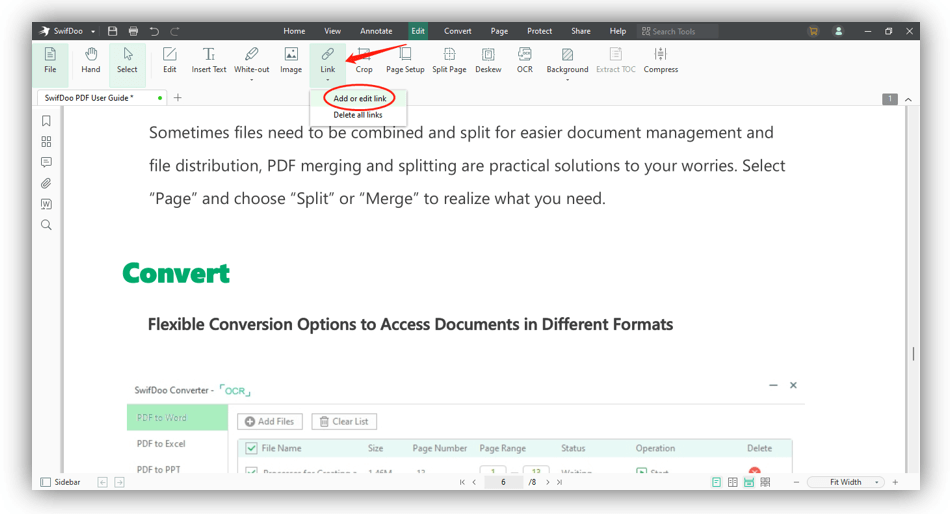
Task: Undo the last action
Action: 154,31
